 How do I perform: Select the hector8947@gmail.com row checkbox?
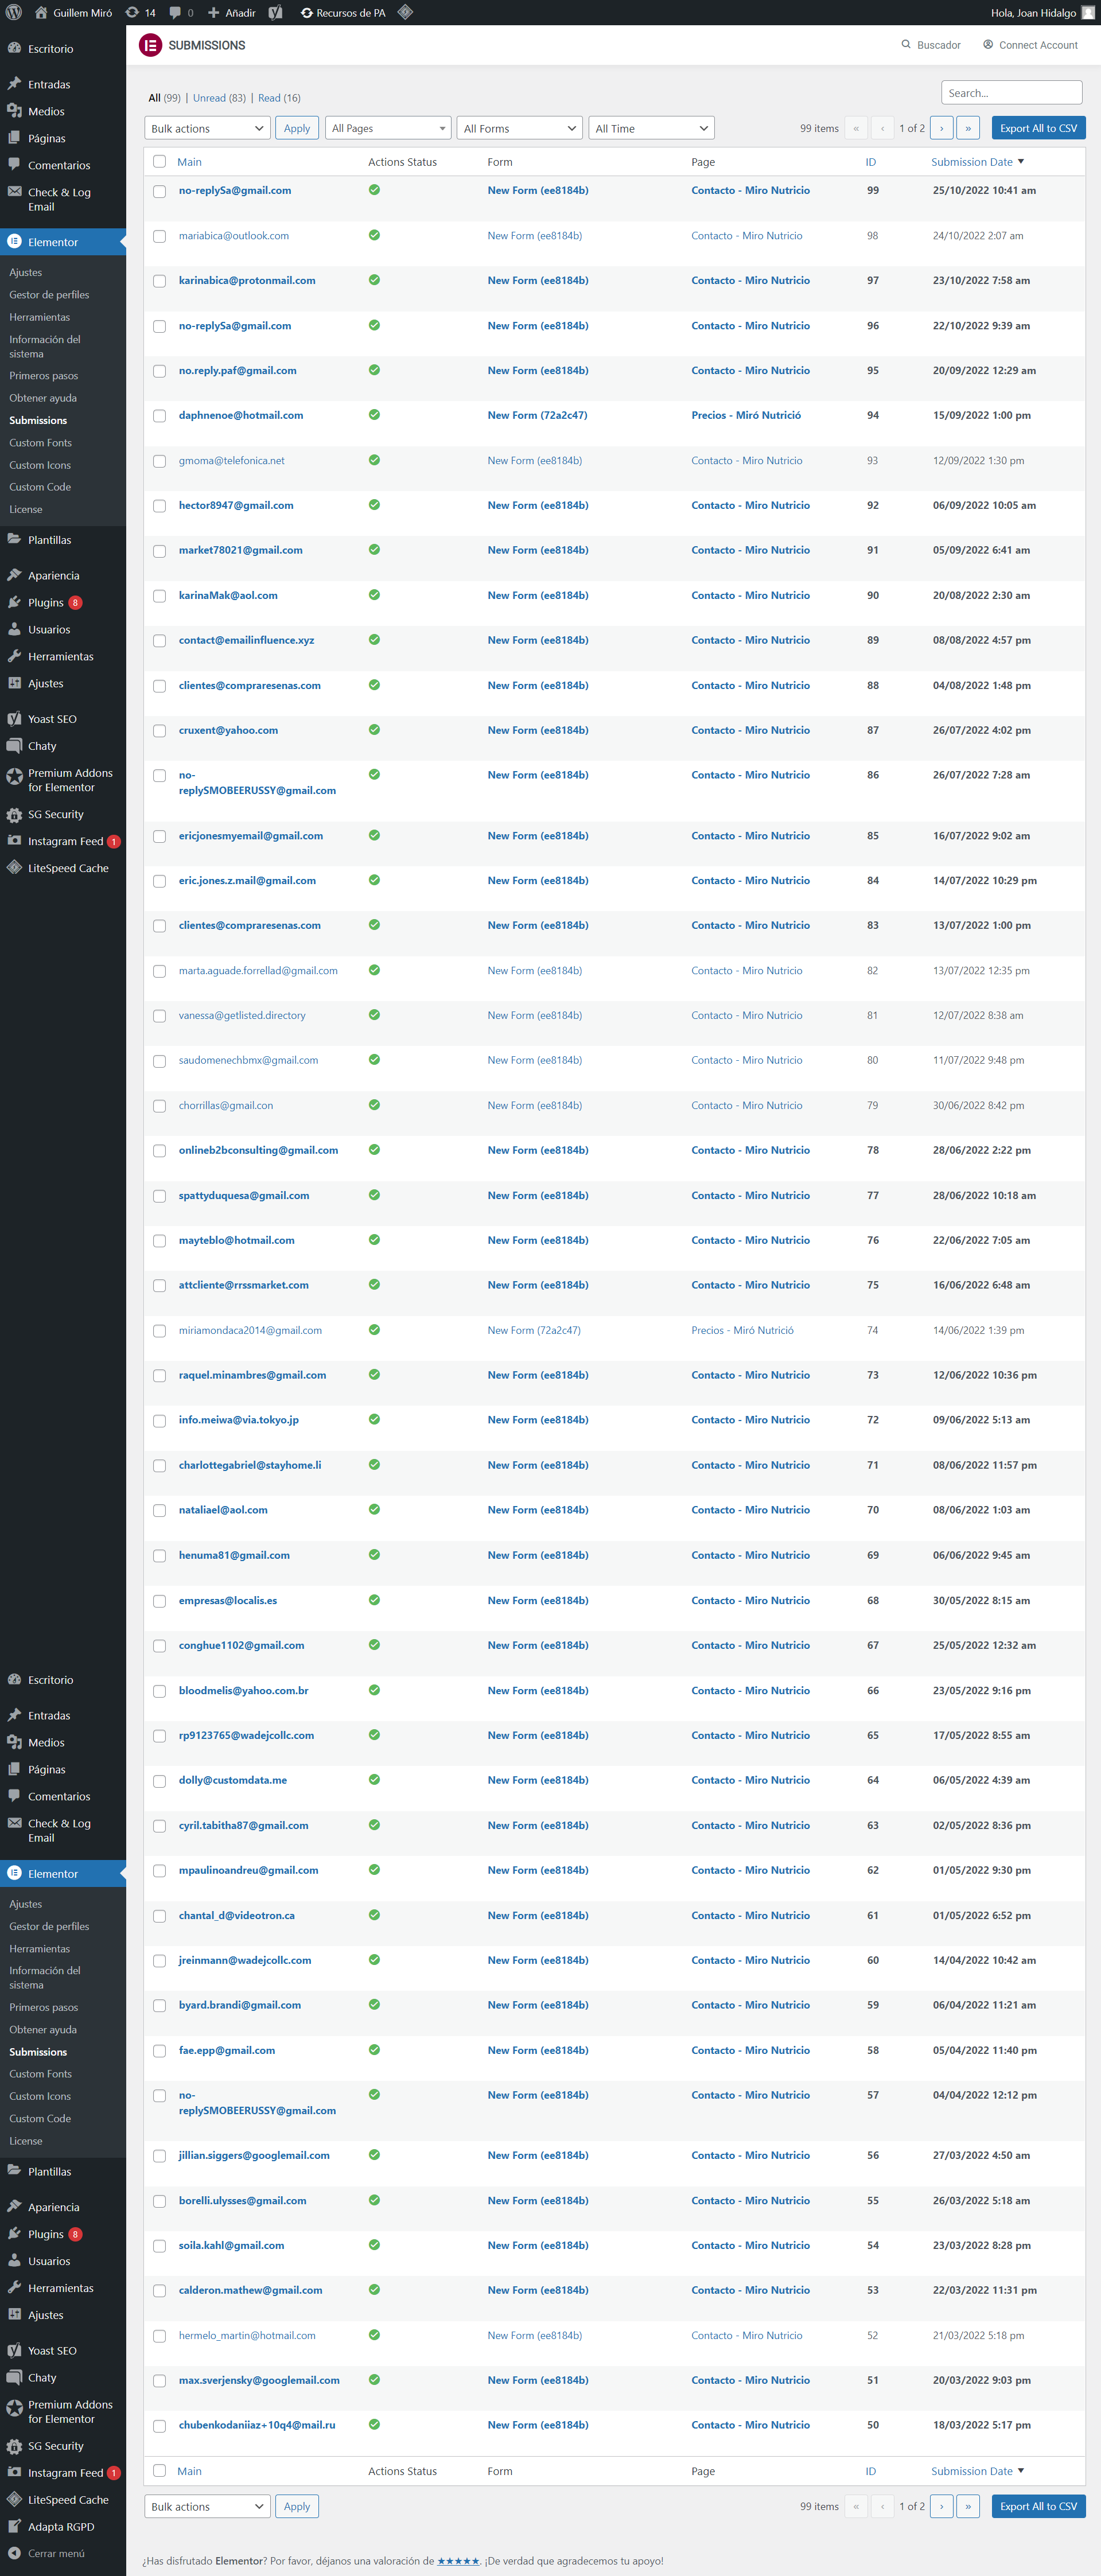(x=160, y=506)
